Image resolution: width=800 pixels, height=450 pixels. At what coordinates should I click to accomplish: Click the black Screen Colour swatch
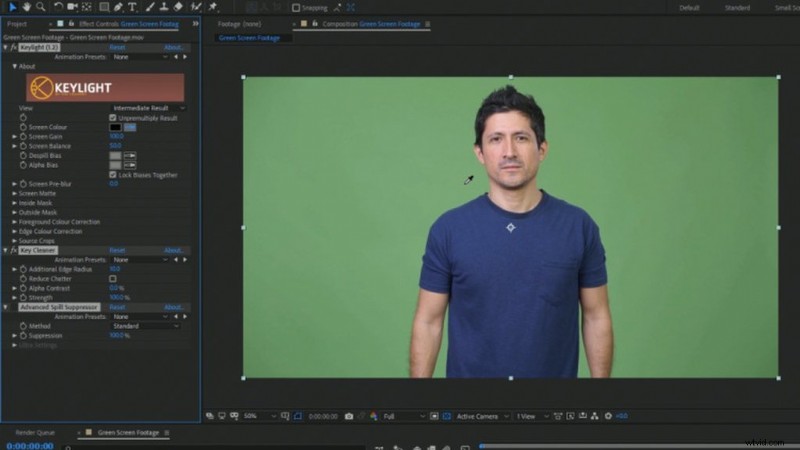(115, 127)
